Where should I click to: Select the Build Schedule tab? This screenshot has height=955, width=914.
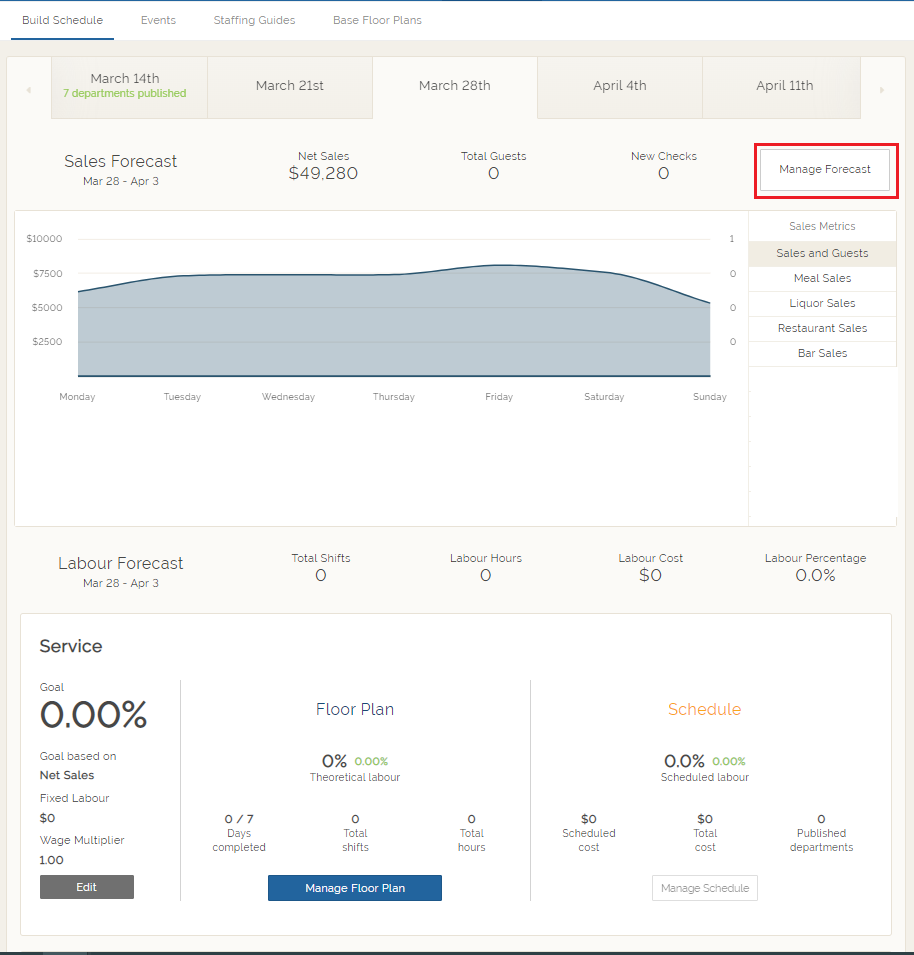62,20
